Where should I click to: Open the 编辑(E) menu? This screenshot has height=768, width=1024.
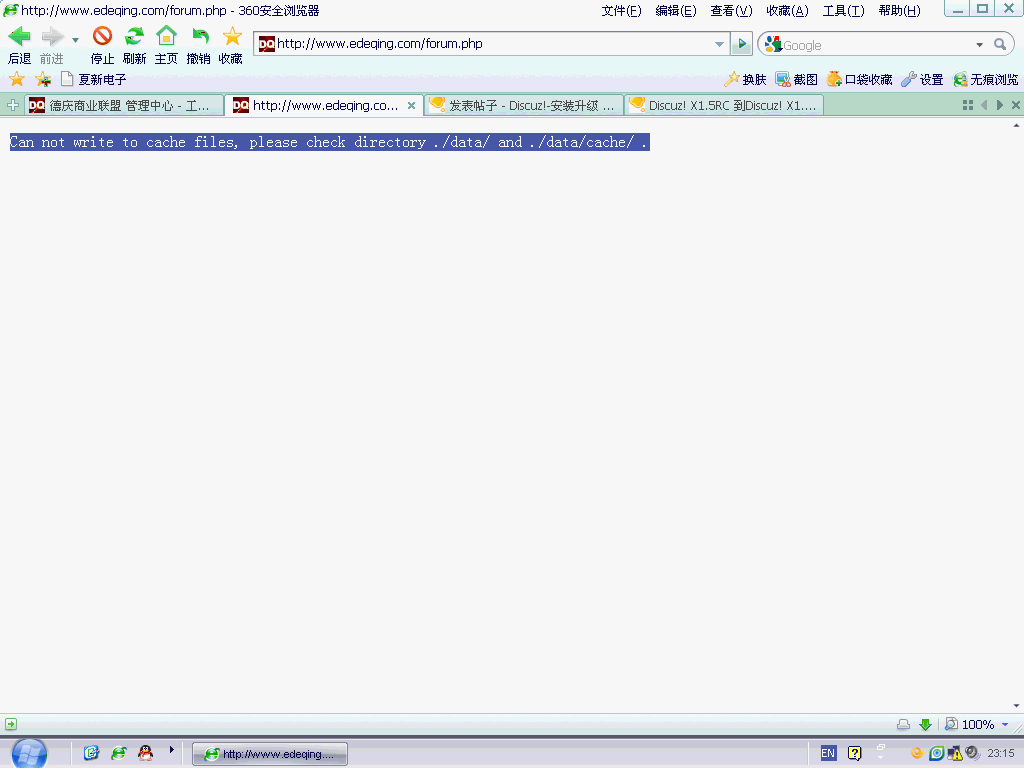pyautogui.click(x=676, y=10)
